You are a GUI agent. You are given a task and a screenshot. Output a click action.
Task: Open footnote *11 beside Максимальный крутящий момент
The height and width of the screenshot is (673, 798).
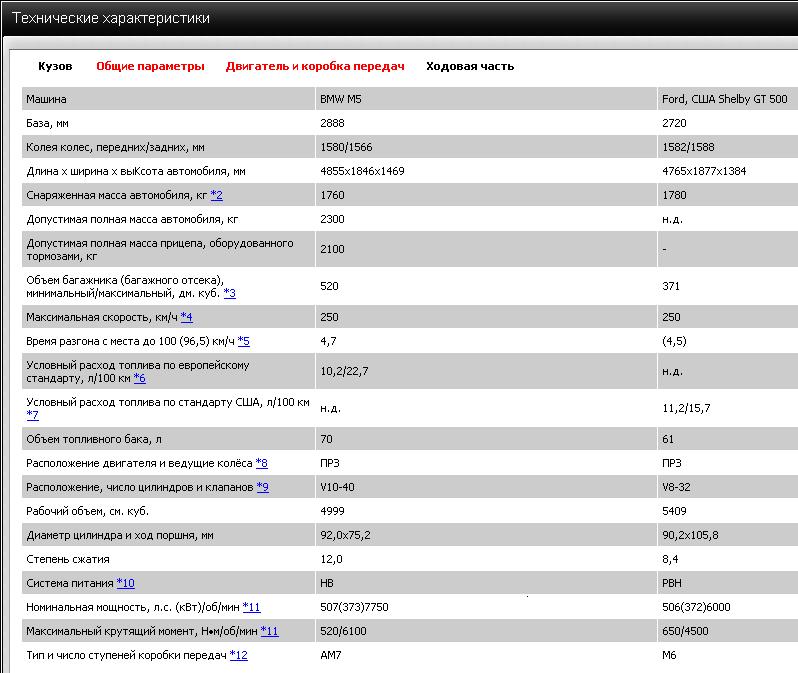coord(269,631)
